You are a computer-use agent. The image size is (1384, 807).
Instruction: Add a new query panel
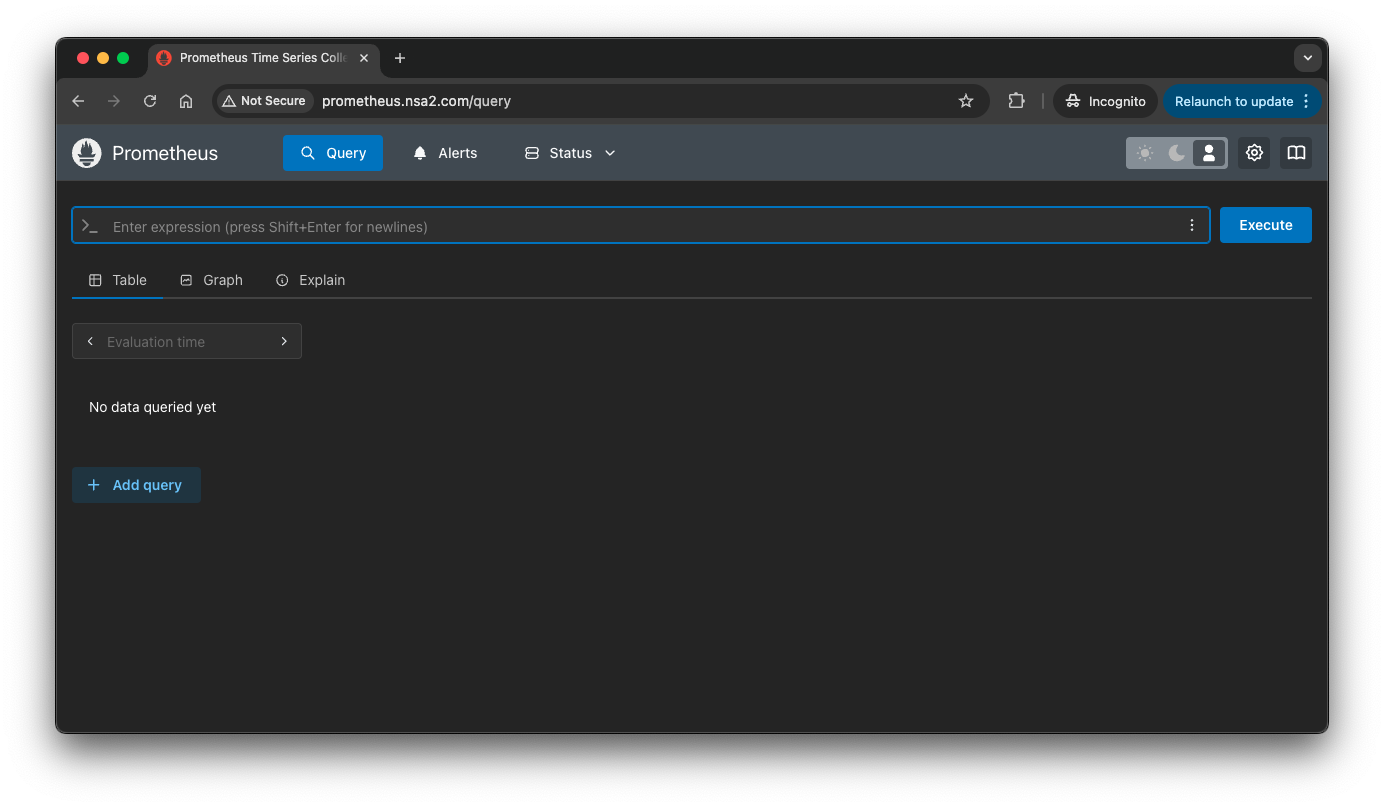tap(136, 485)
